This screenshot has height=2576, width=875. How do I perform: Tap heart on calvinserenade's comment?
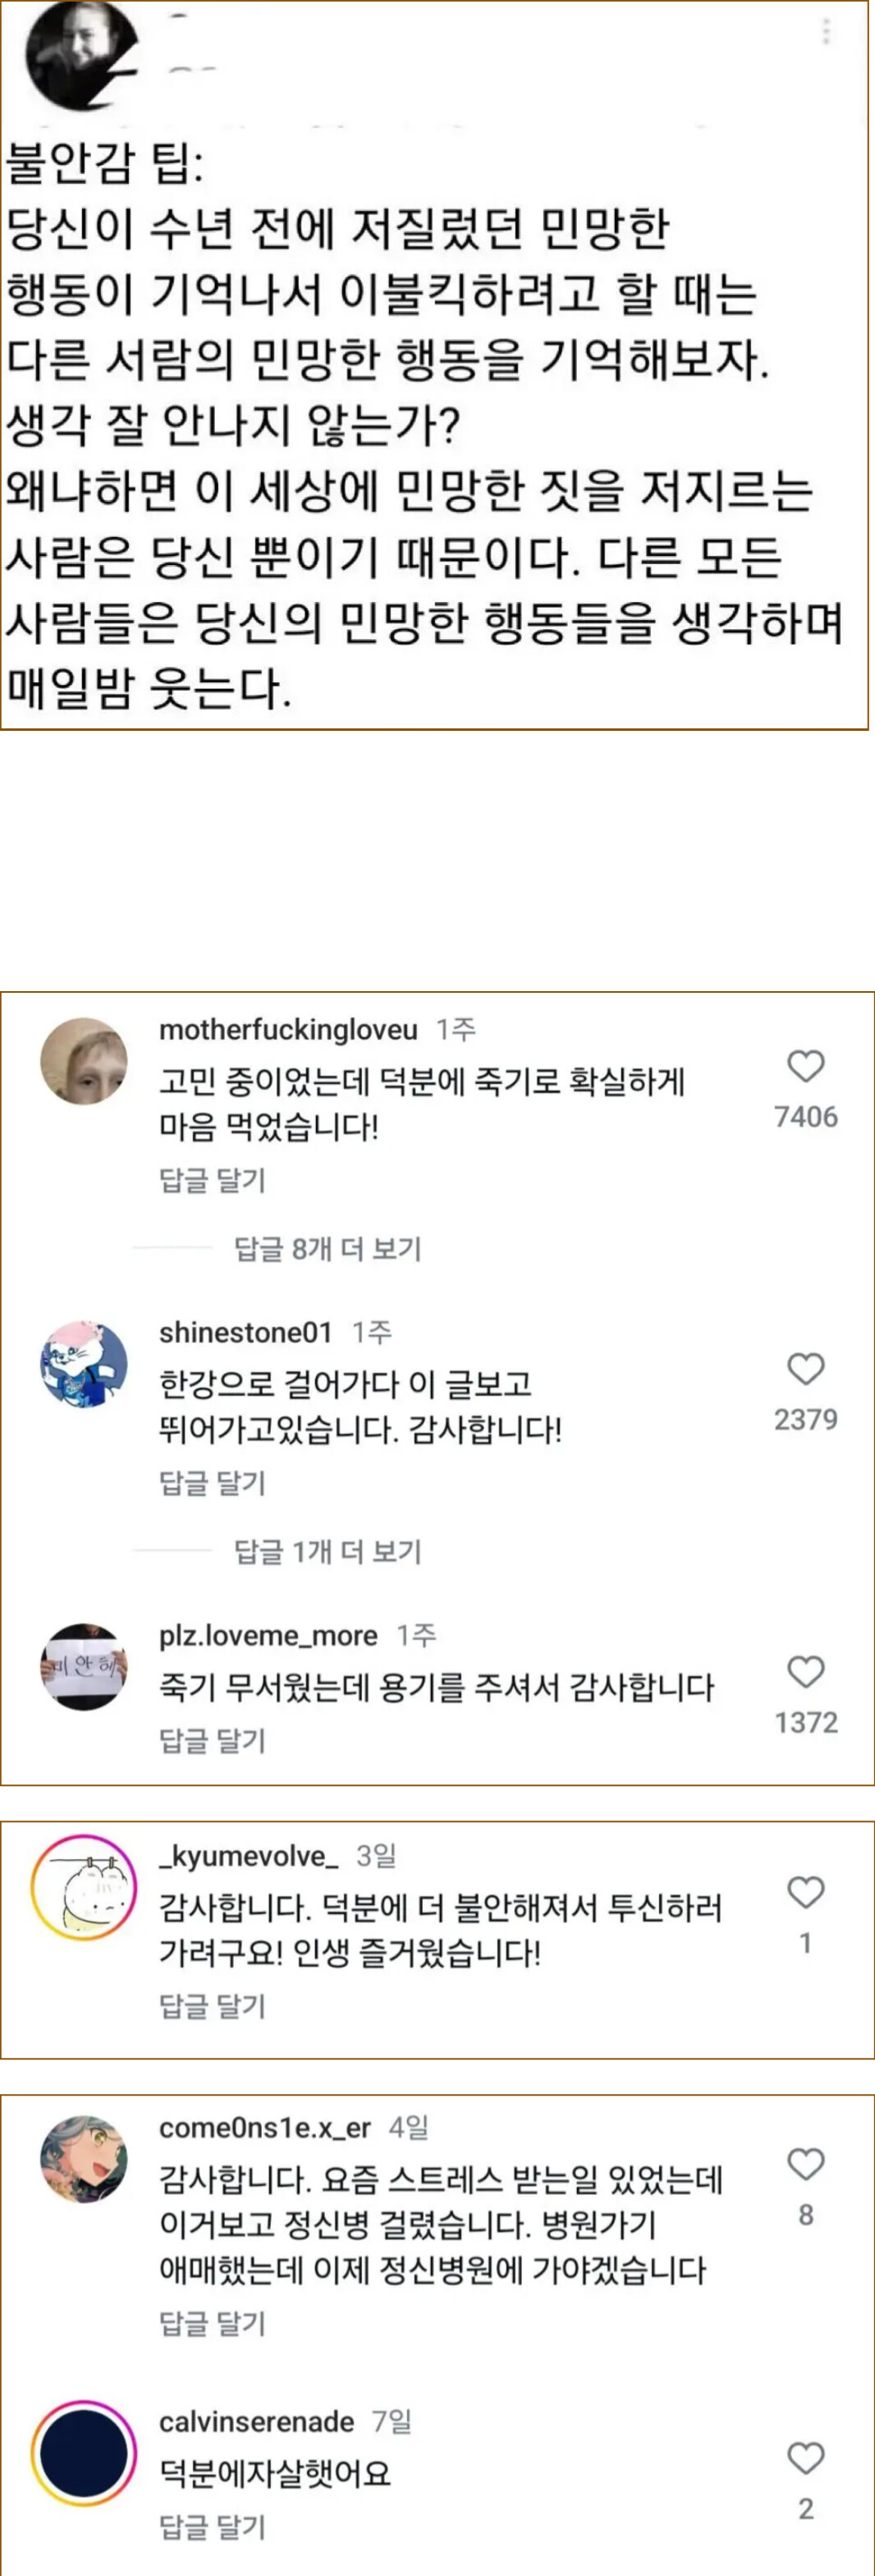(x=805, y=2457)
